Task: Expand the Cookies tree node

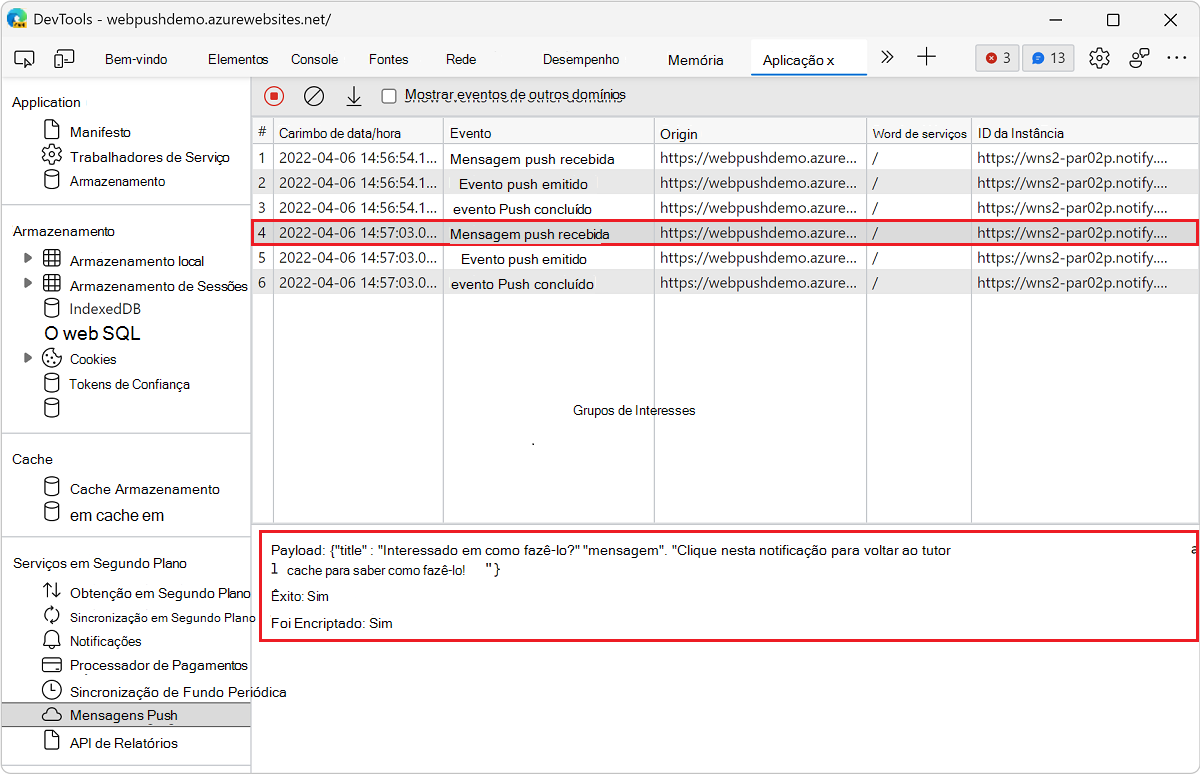Action: pyautogui.click(x=28, y=358)
